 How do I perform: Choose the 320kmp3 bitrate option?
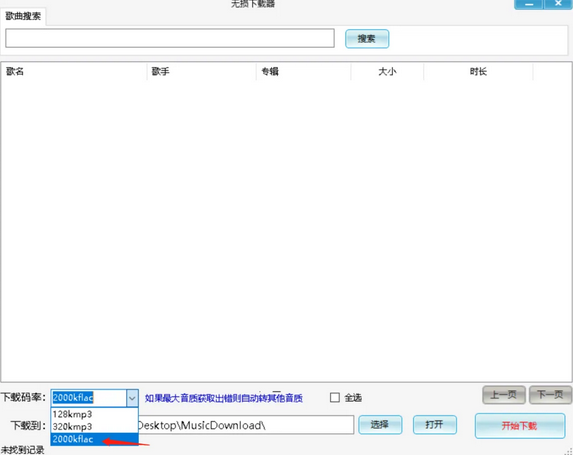point(94,426)
